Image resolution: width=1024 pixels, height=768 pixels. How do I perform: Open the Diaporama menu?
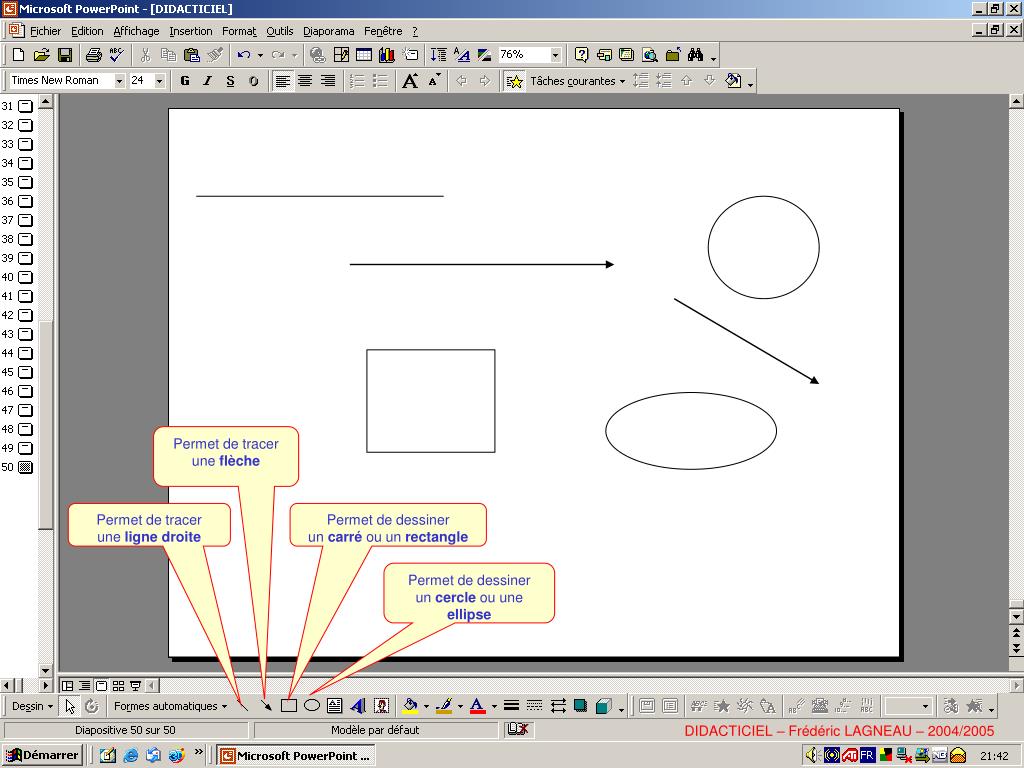(328, 31)
